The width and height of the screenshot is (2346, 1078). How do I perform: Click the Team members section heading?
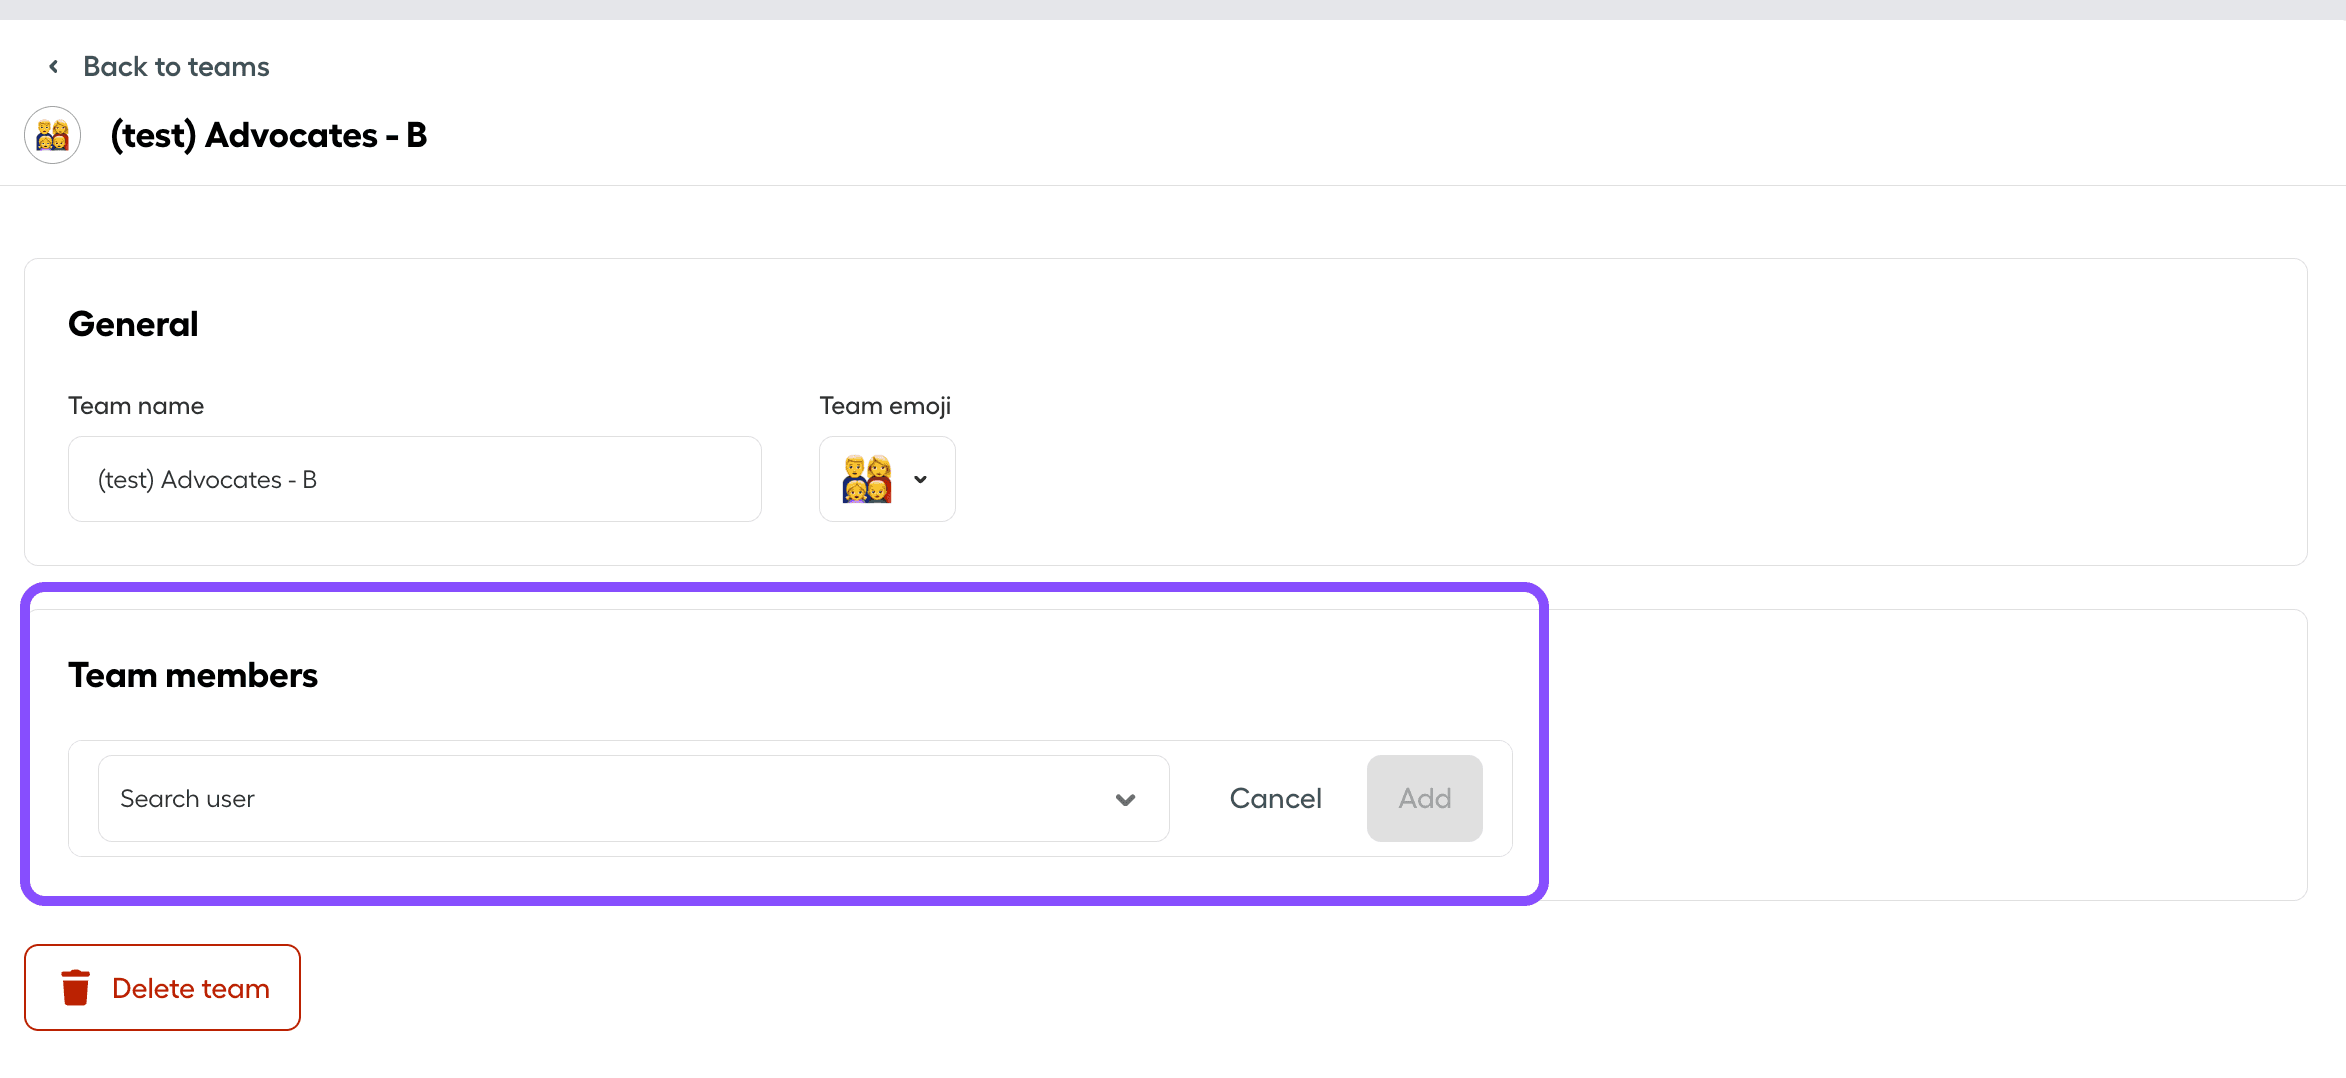pos(192,674)
